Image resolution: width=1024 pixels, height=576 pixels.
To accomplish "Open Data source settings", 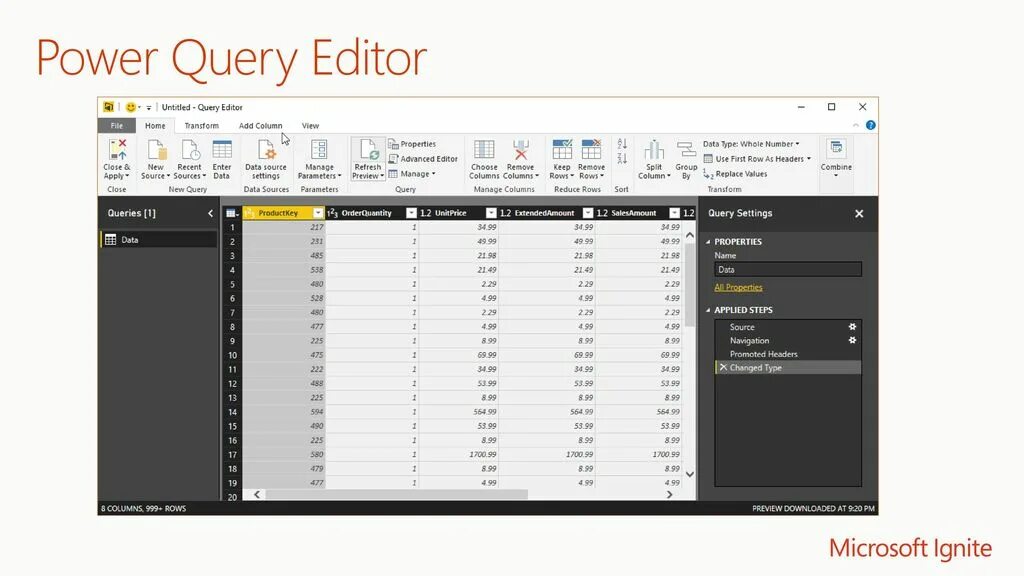I will pos(266,150).
